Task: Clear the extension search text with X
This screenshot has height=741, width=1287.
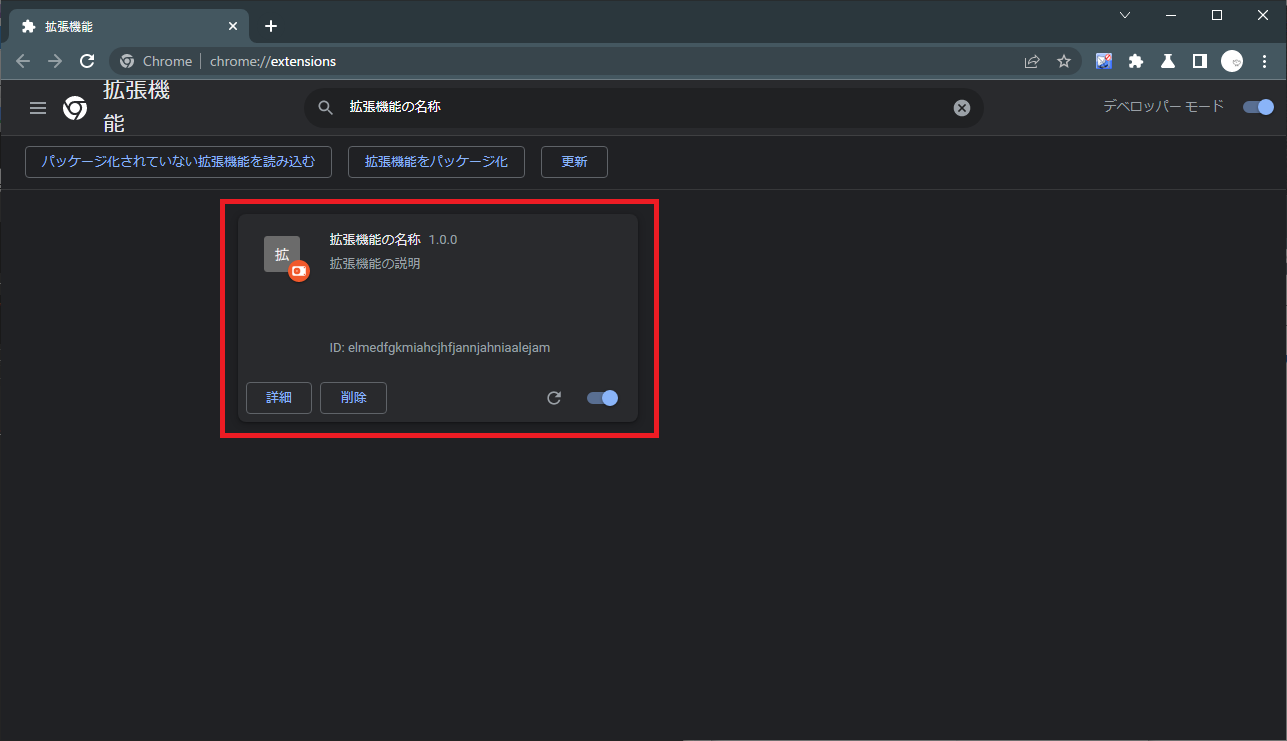Action: [962, 108]
